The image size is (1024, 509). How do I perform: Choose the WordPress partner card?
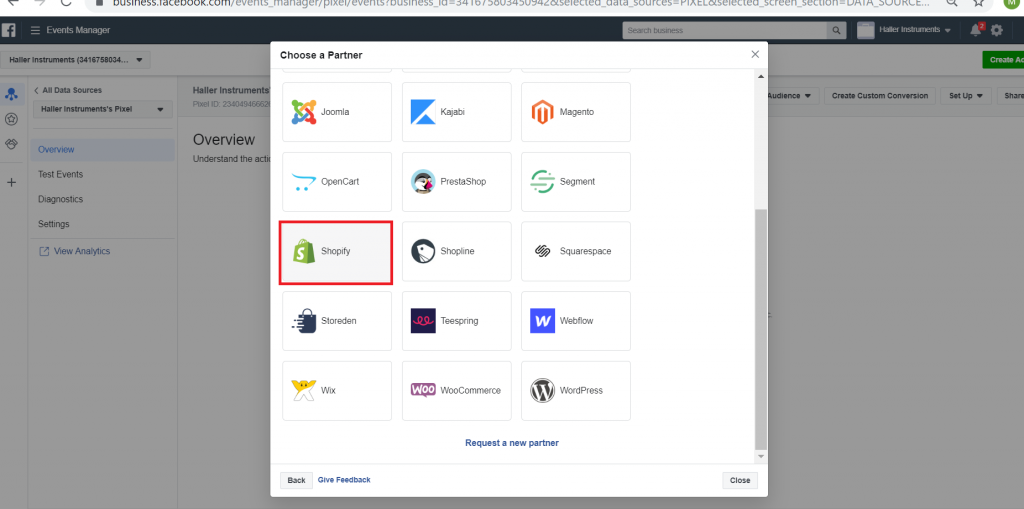tap(576, 391)
